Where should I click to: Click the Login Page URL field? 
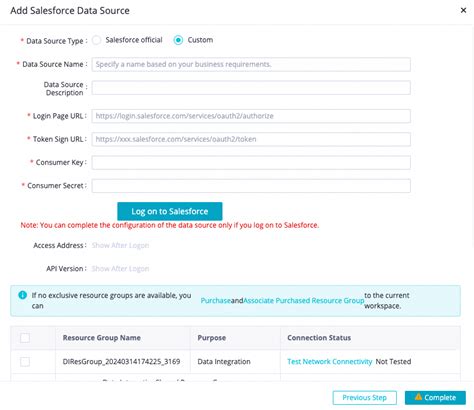pyautogui.click(x=251, y=116)
